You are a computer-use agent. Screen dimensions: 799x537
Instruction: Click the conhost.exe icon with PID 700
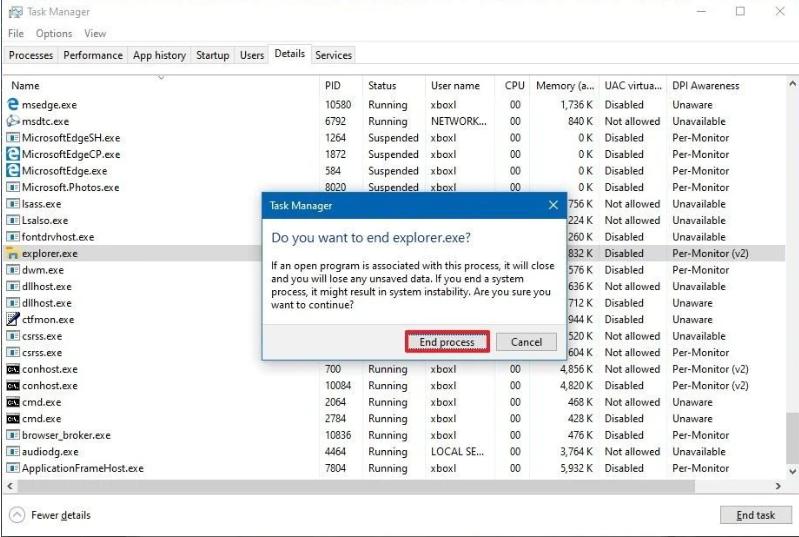[13, 369]
